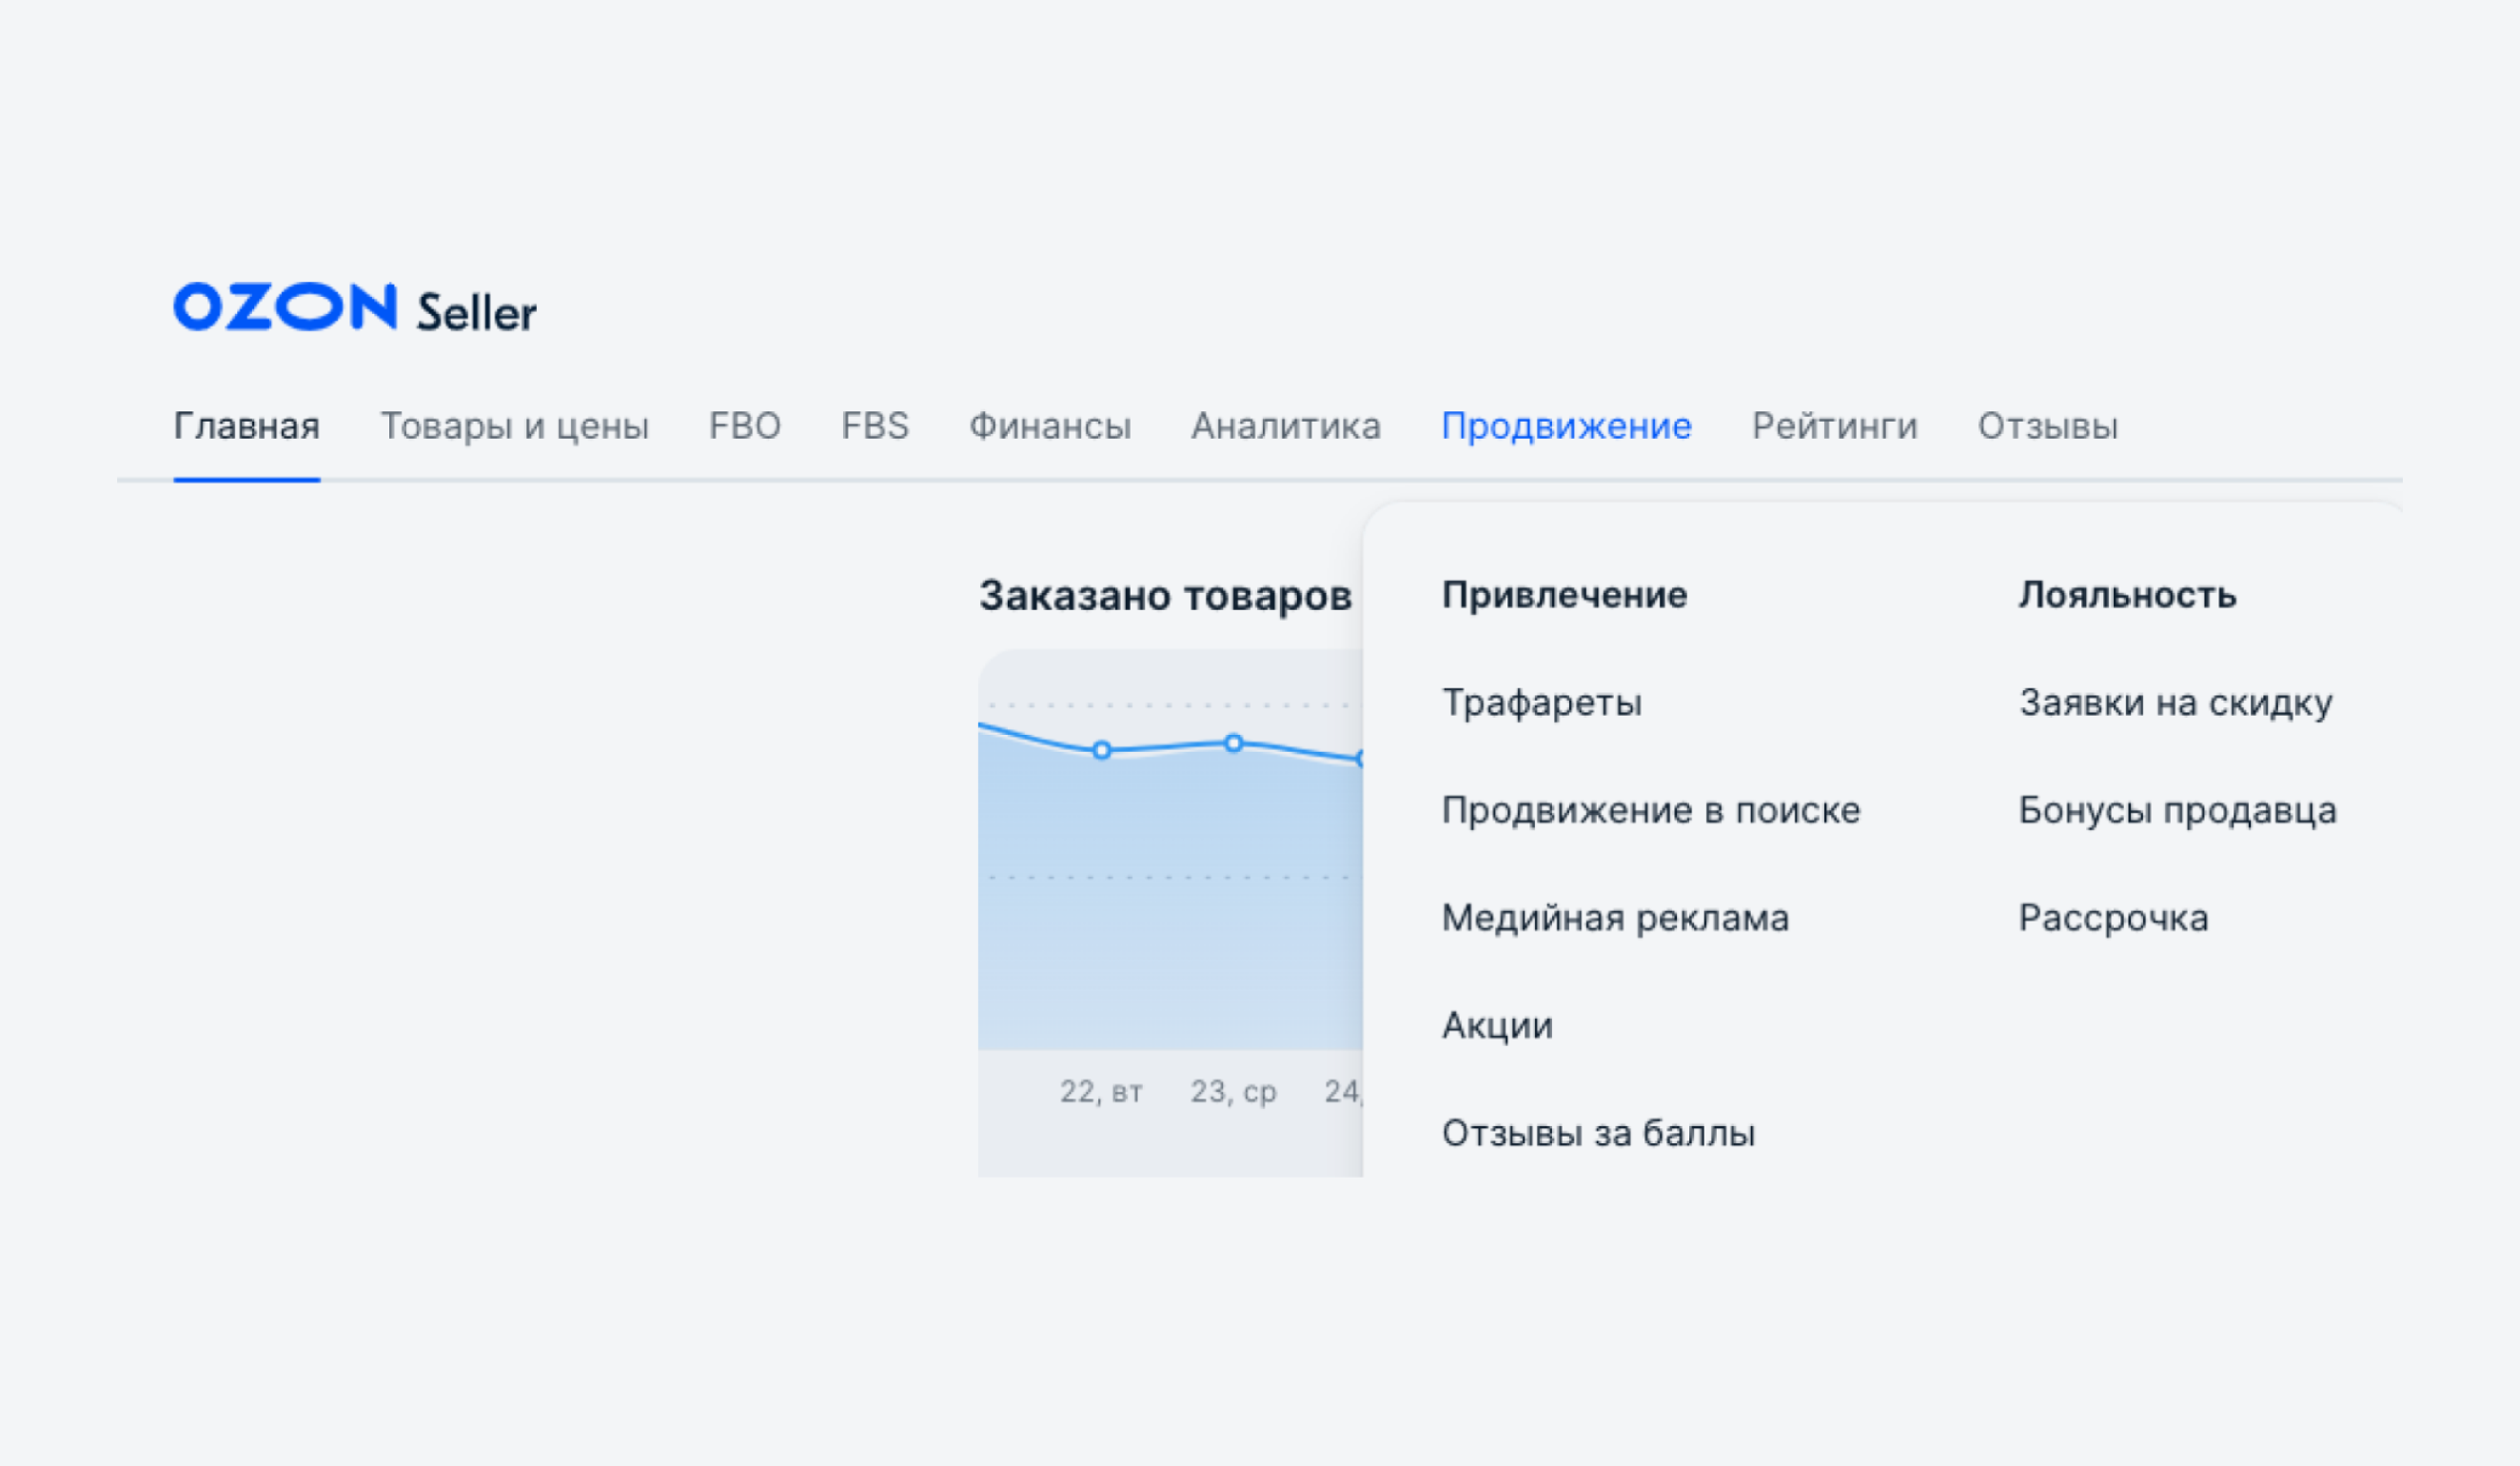This screenshot has width=2520, height=1466.
Task: Open the FBO tab
Action: [x=745, y=426]
